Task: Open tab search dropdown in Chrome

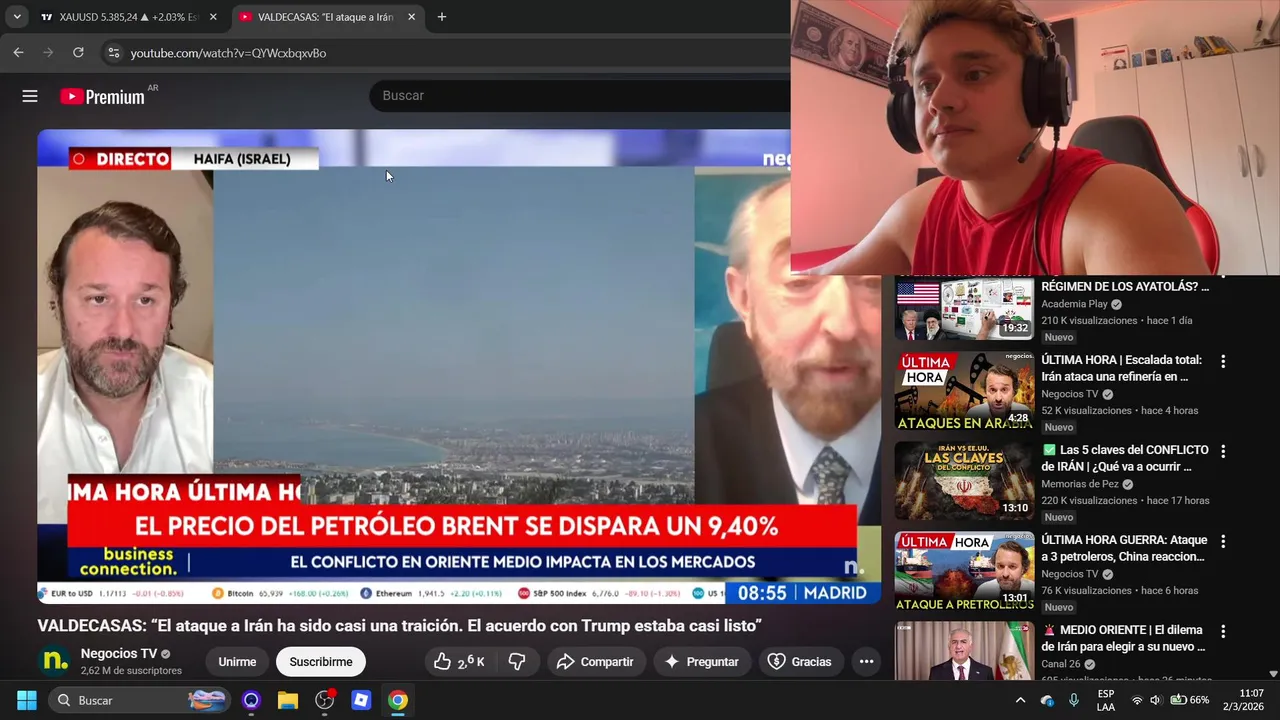Action: (17, 17)
